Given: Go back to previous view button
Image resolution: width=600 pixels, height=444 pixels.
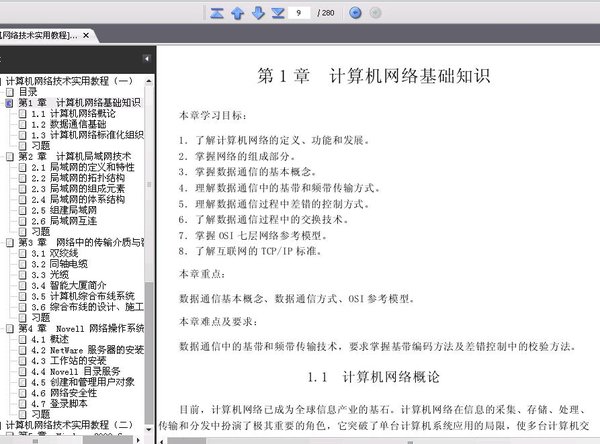Looking at the screenshot, I should pyautogui.click(x=355, y=13).
